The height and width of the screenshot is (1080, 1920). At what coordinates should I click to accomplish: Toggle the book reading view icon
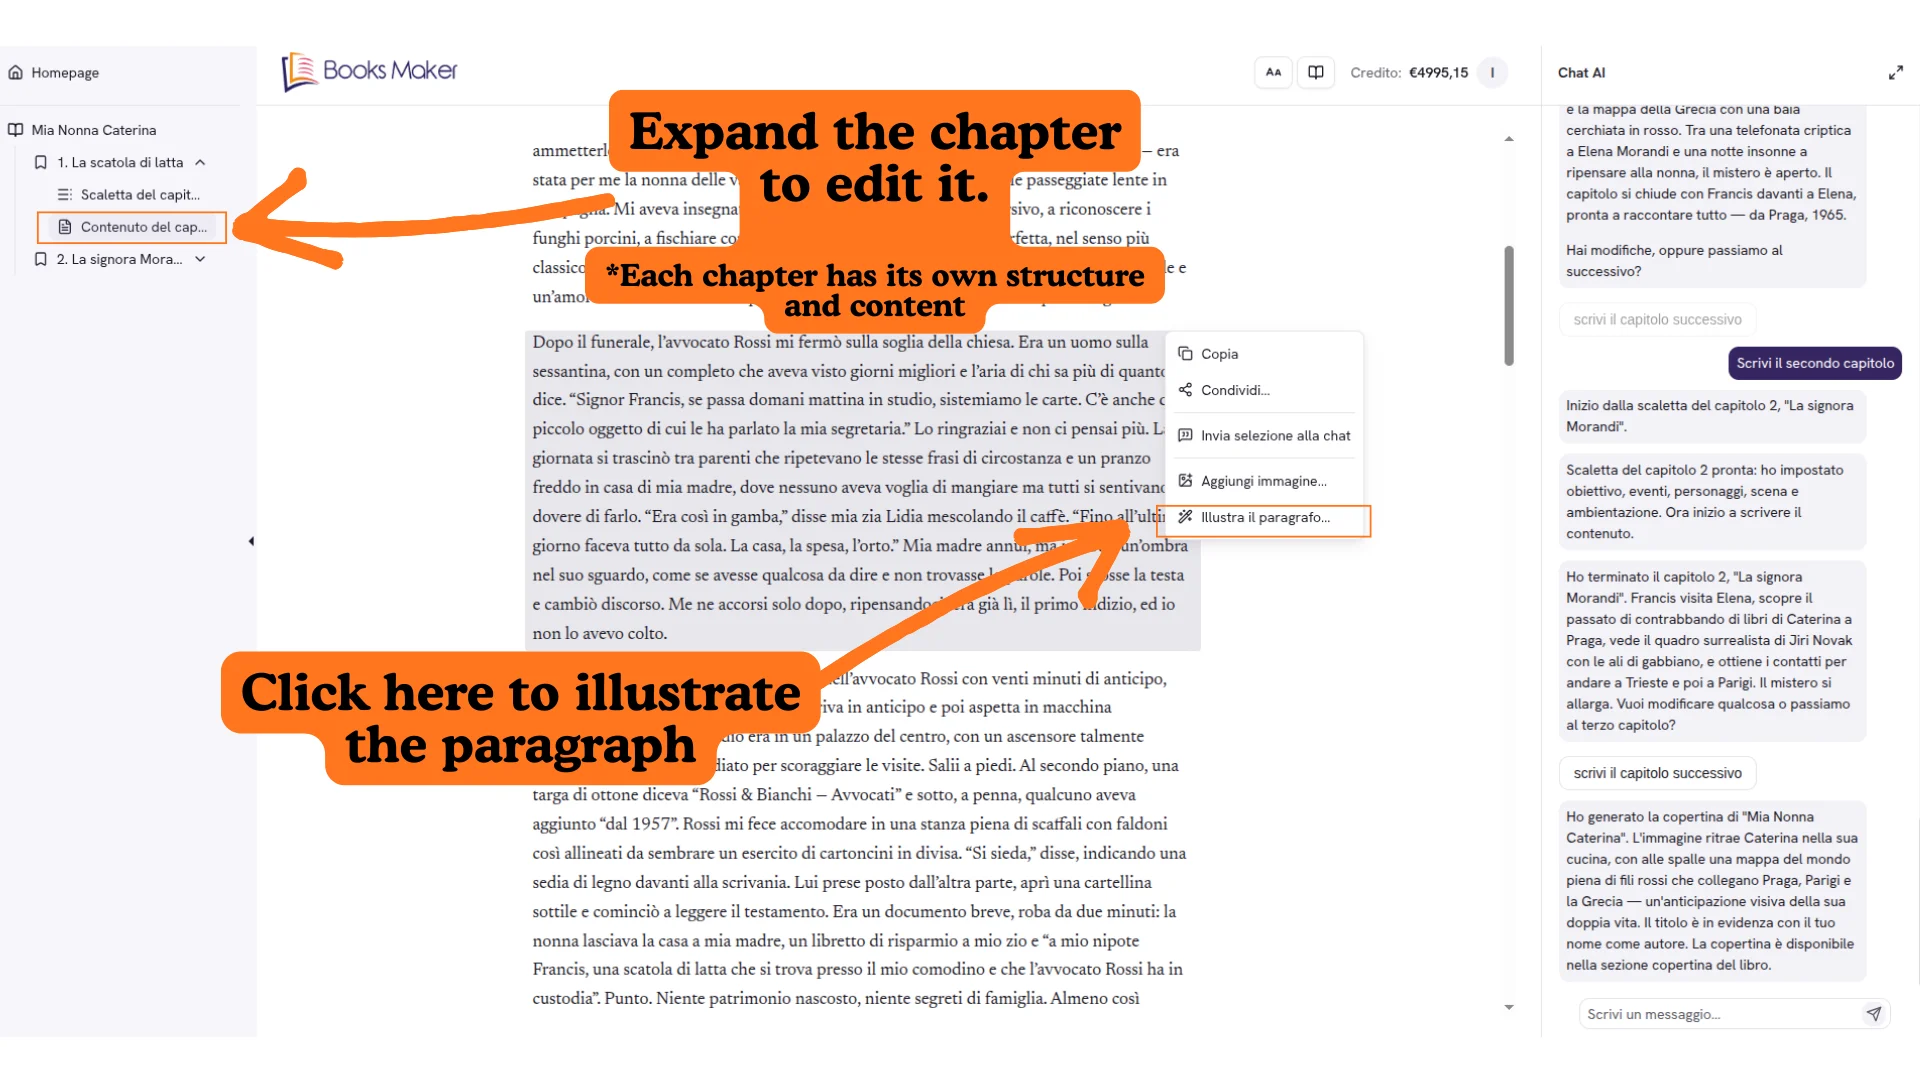pos(1316,72)
